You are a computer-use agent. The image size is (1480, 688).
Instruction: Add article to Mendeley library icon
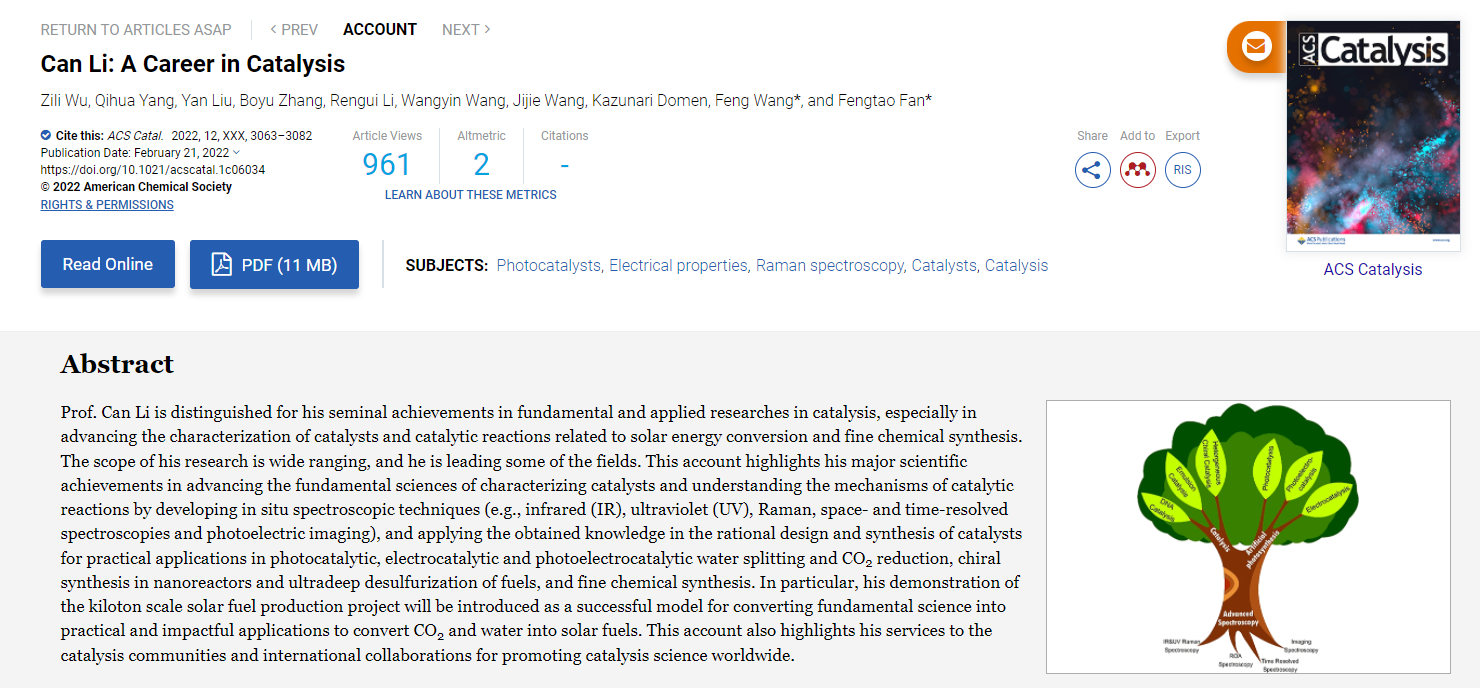coord(1138,170)
